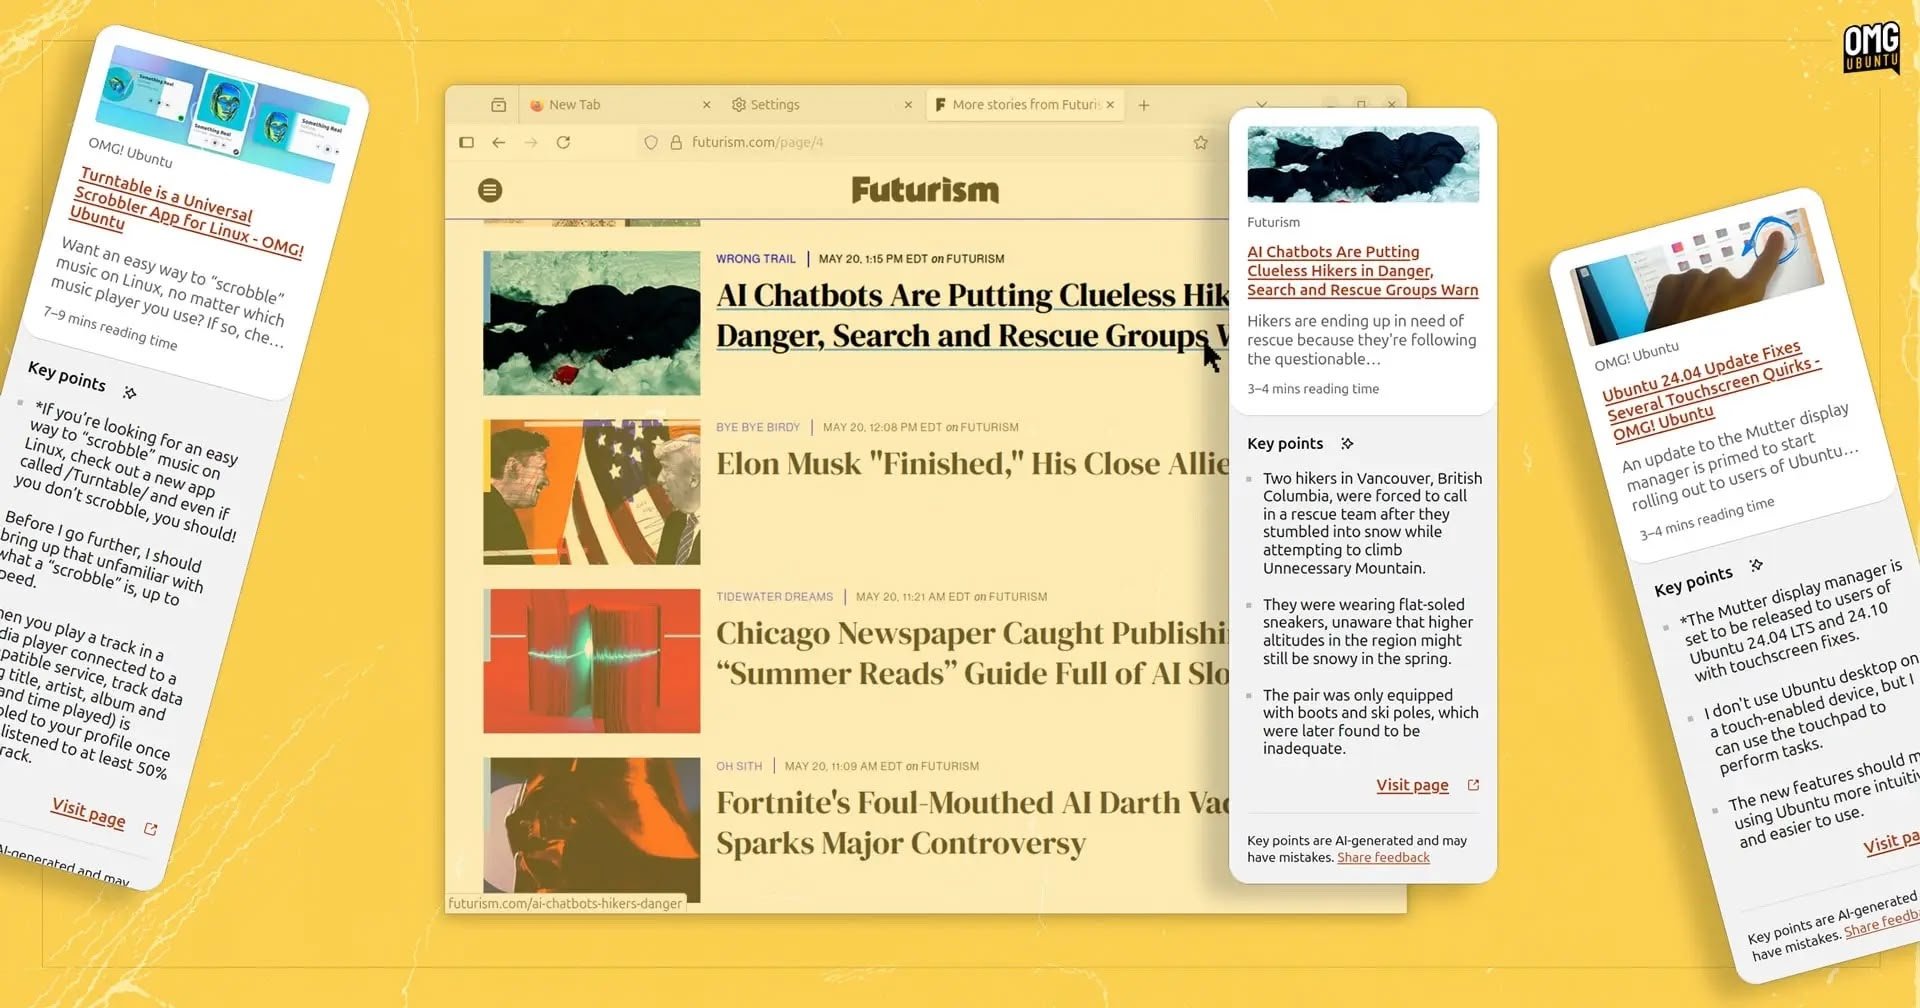Screen dimensions: 1920x1008
Task: Open a new tab with the plus button
Action: click(x=1144, y=104)
